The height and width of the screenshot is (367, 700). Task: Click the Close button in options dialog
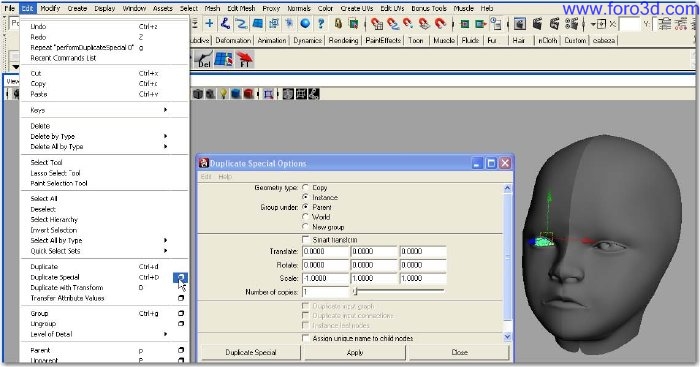459,352
